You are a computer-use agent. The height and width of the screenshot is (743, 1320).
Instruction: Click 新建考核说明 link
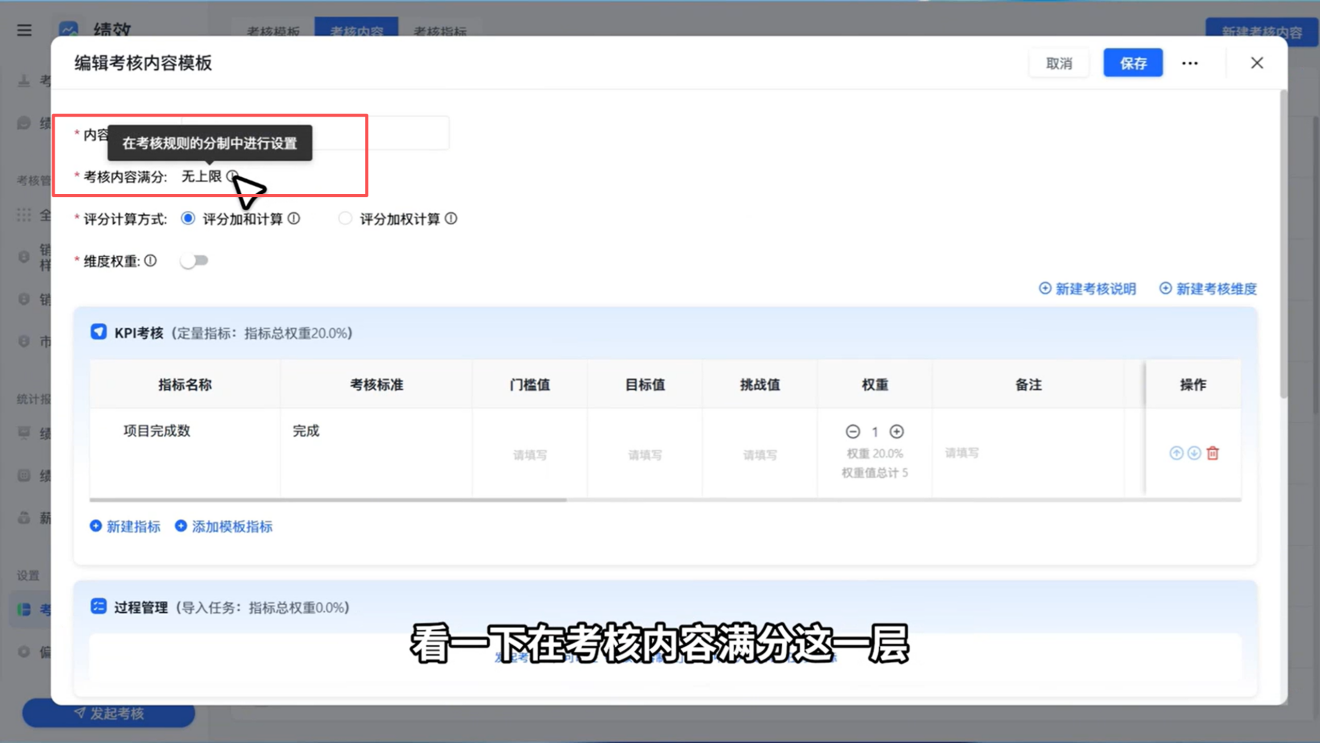[1087, 289]
